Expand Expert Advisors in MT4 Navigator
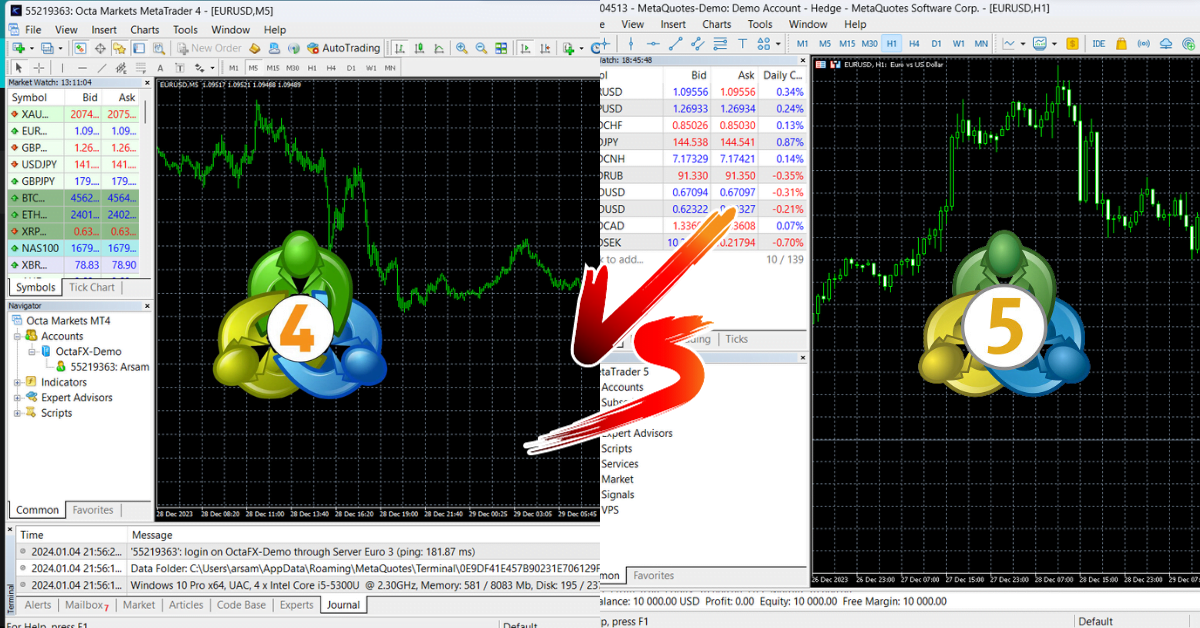The image size is (1200, 628). (x=17, y=397)
